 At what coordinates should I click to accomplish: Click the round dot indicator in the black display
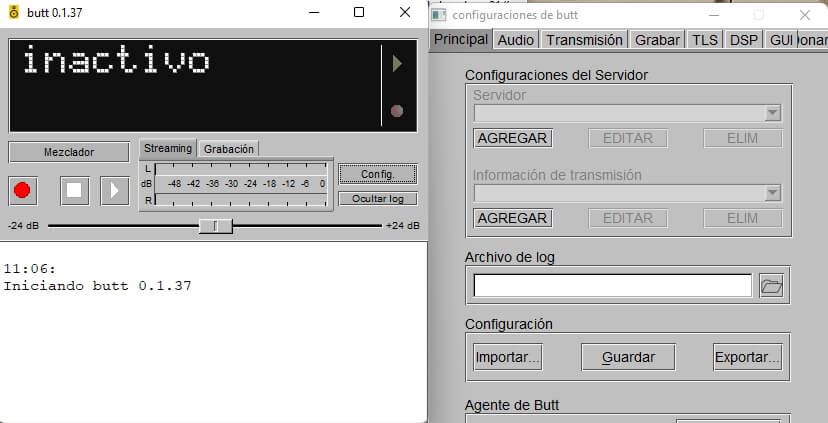(x=397, y=111)
